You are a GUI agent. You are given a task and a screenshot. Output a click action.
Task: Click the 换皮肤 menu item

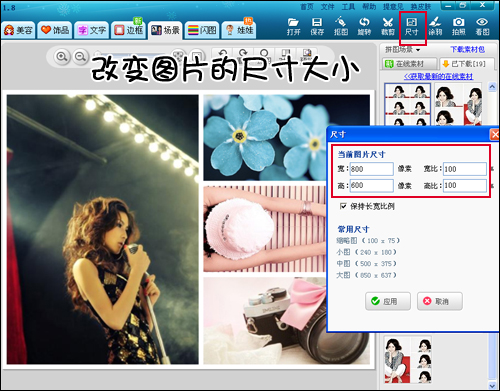pos(421,7)
